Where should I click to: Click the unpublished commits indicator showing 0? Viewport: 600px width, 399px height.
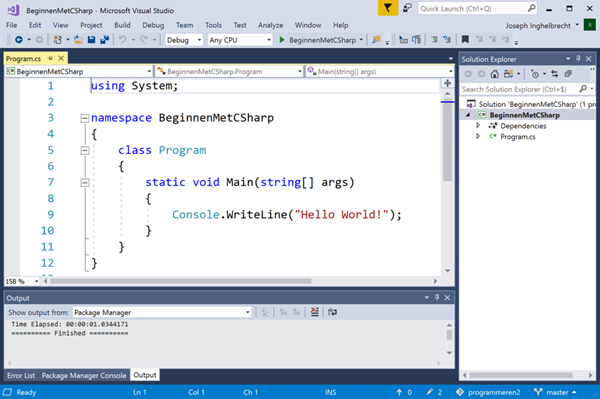(x=404, y=392)
